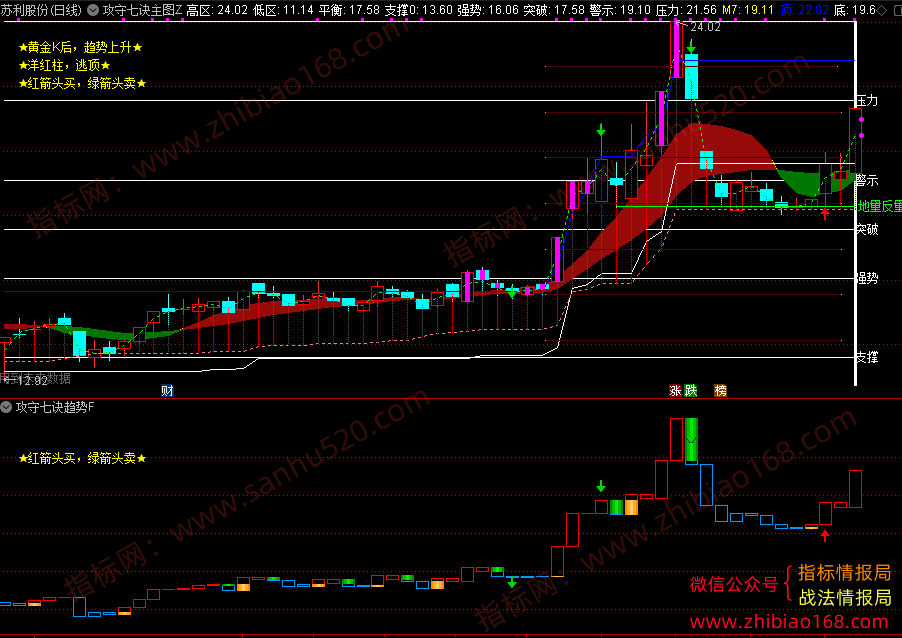Click the 强势 level label on right edge
This screenshot has width=902, height=638.
[x=867, y=278]
